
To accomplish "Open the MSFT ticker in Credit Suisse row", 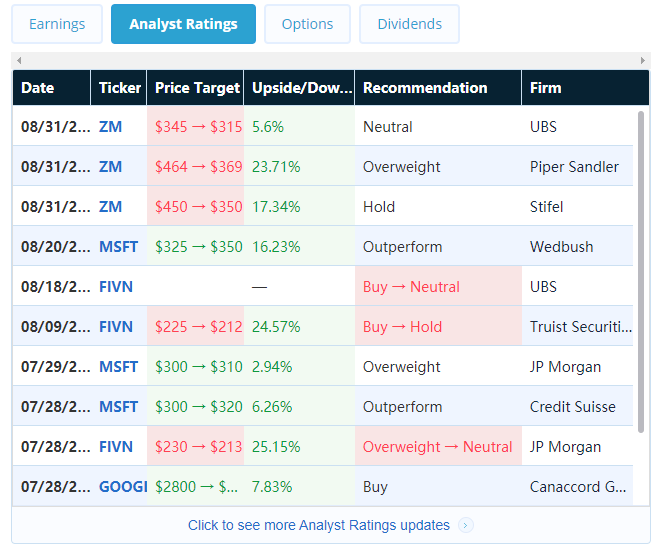I will (119, 407).
